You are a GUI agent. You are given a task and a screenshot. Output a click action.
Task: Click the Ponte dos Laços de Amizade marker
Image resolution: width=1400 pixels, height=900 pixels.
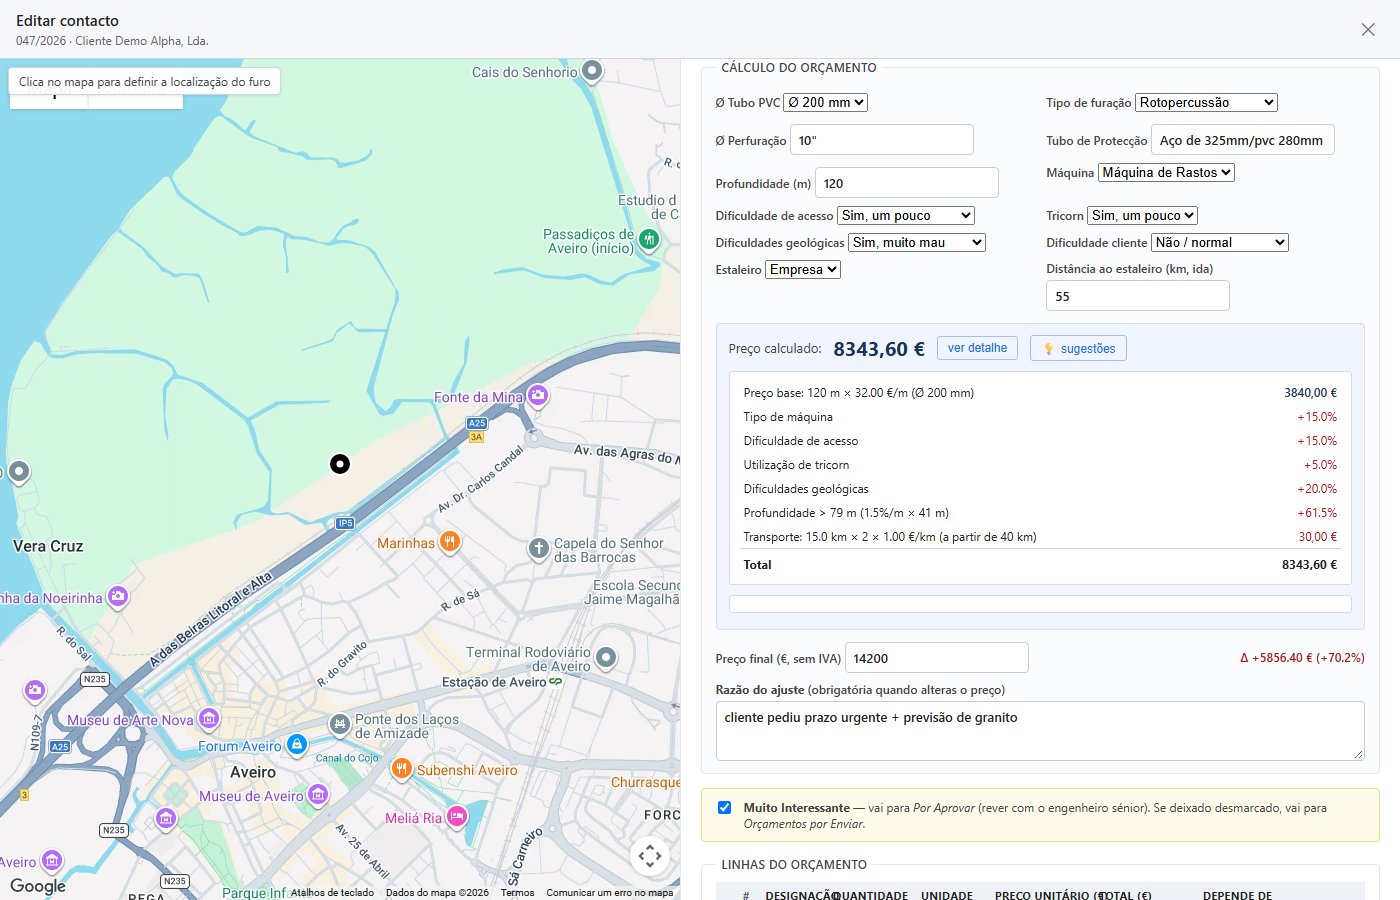tap(340, 724)
